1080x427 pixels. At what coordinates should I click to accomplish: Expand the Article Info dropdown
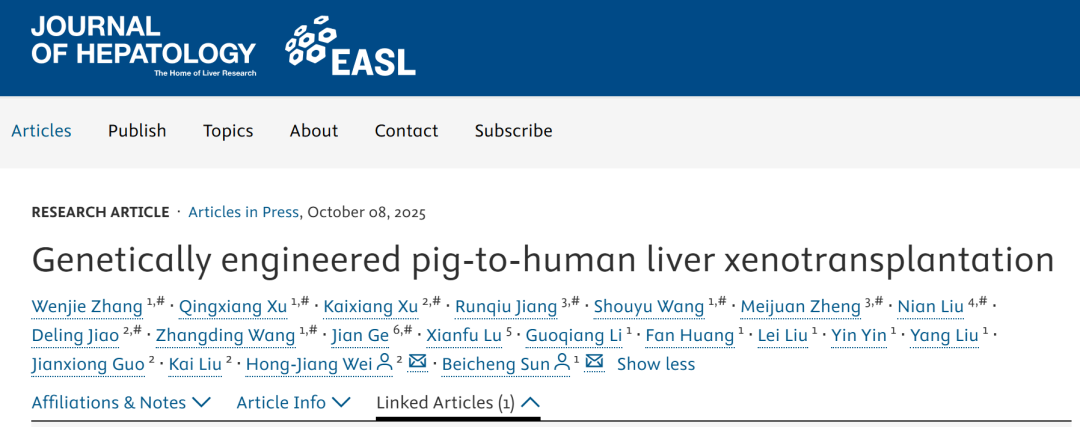293,402
